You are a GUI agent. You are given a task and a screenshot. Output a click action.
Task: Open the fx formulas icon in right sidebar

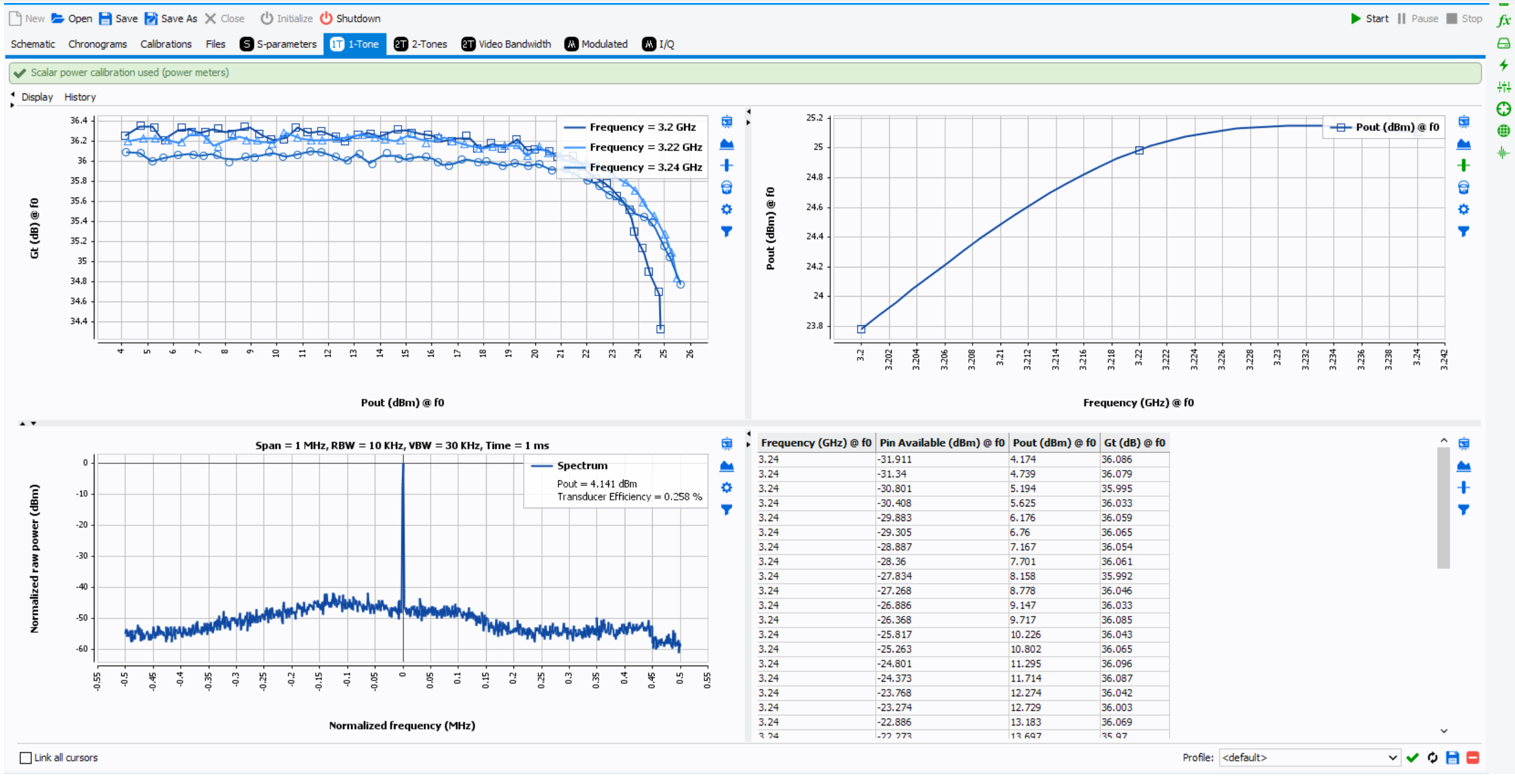point(1503,20)
